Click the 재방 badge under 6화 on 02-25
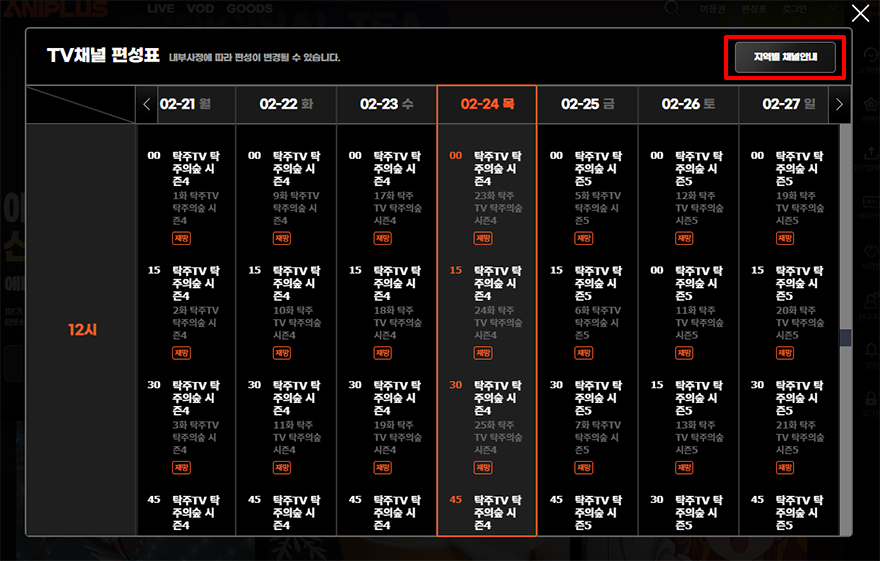 (584, 353)
